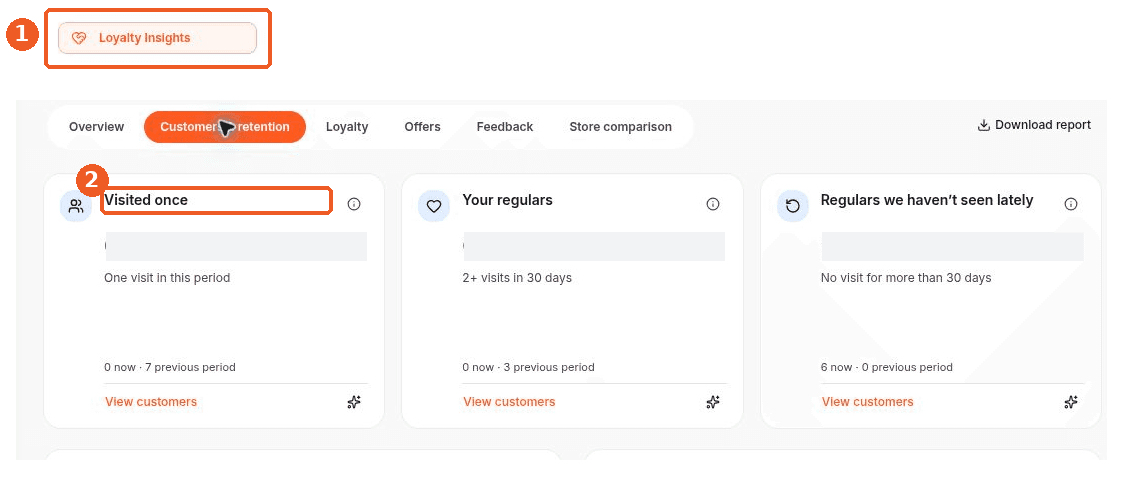Click 'Regulars we haven't seen lately' title
The height and width of the screenshot is (480, 1123).
(927, 200)
